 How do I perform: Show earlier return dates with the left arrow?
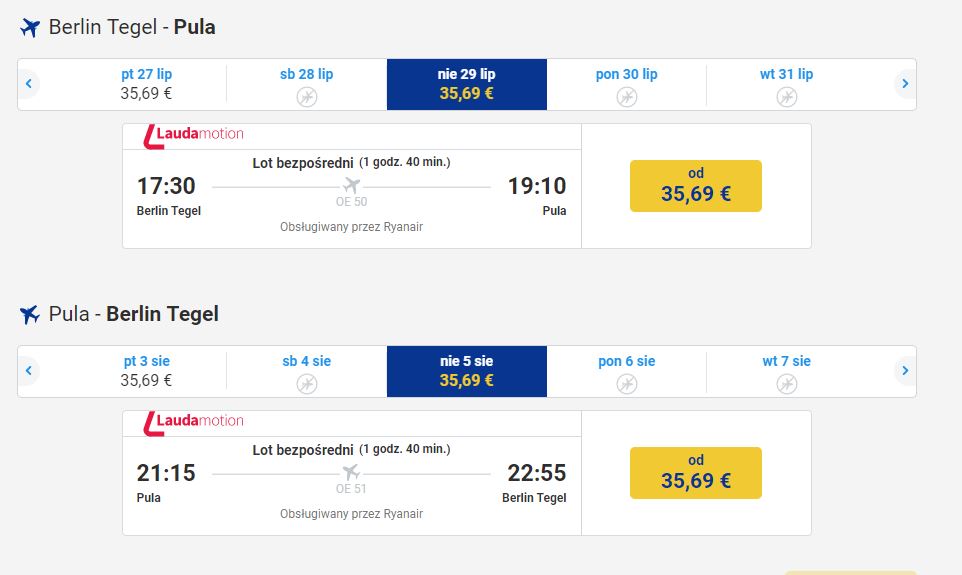(x=29, y=371)
